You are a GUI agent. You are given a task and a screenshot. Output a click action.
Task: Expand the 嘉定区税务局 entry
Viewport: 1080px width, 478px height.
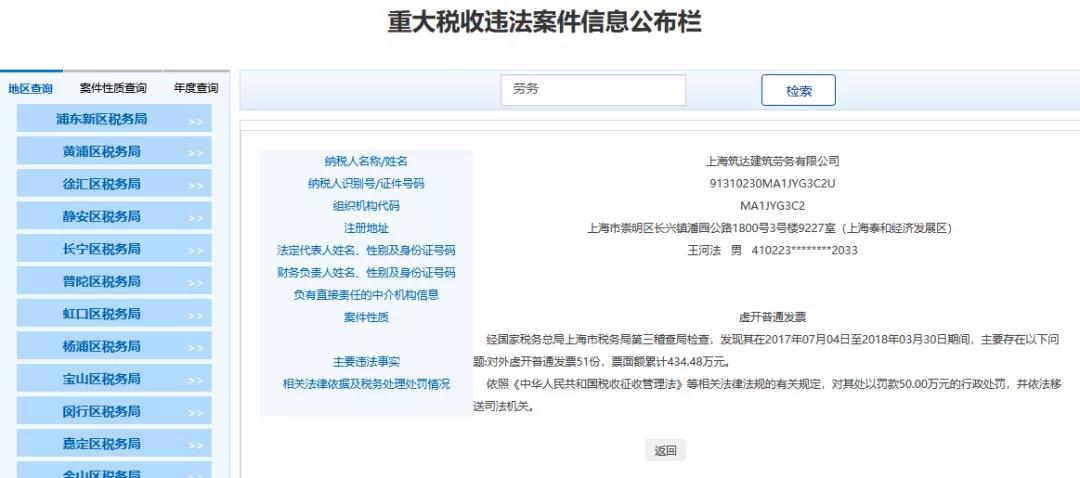click(195, 446)
